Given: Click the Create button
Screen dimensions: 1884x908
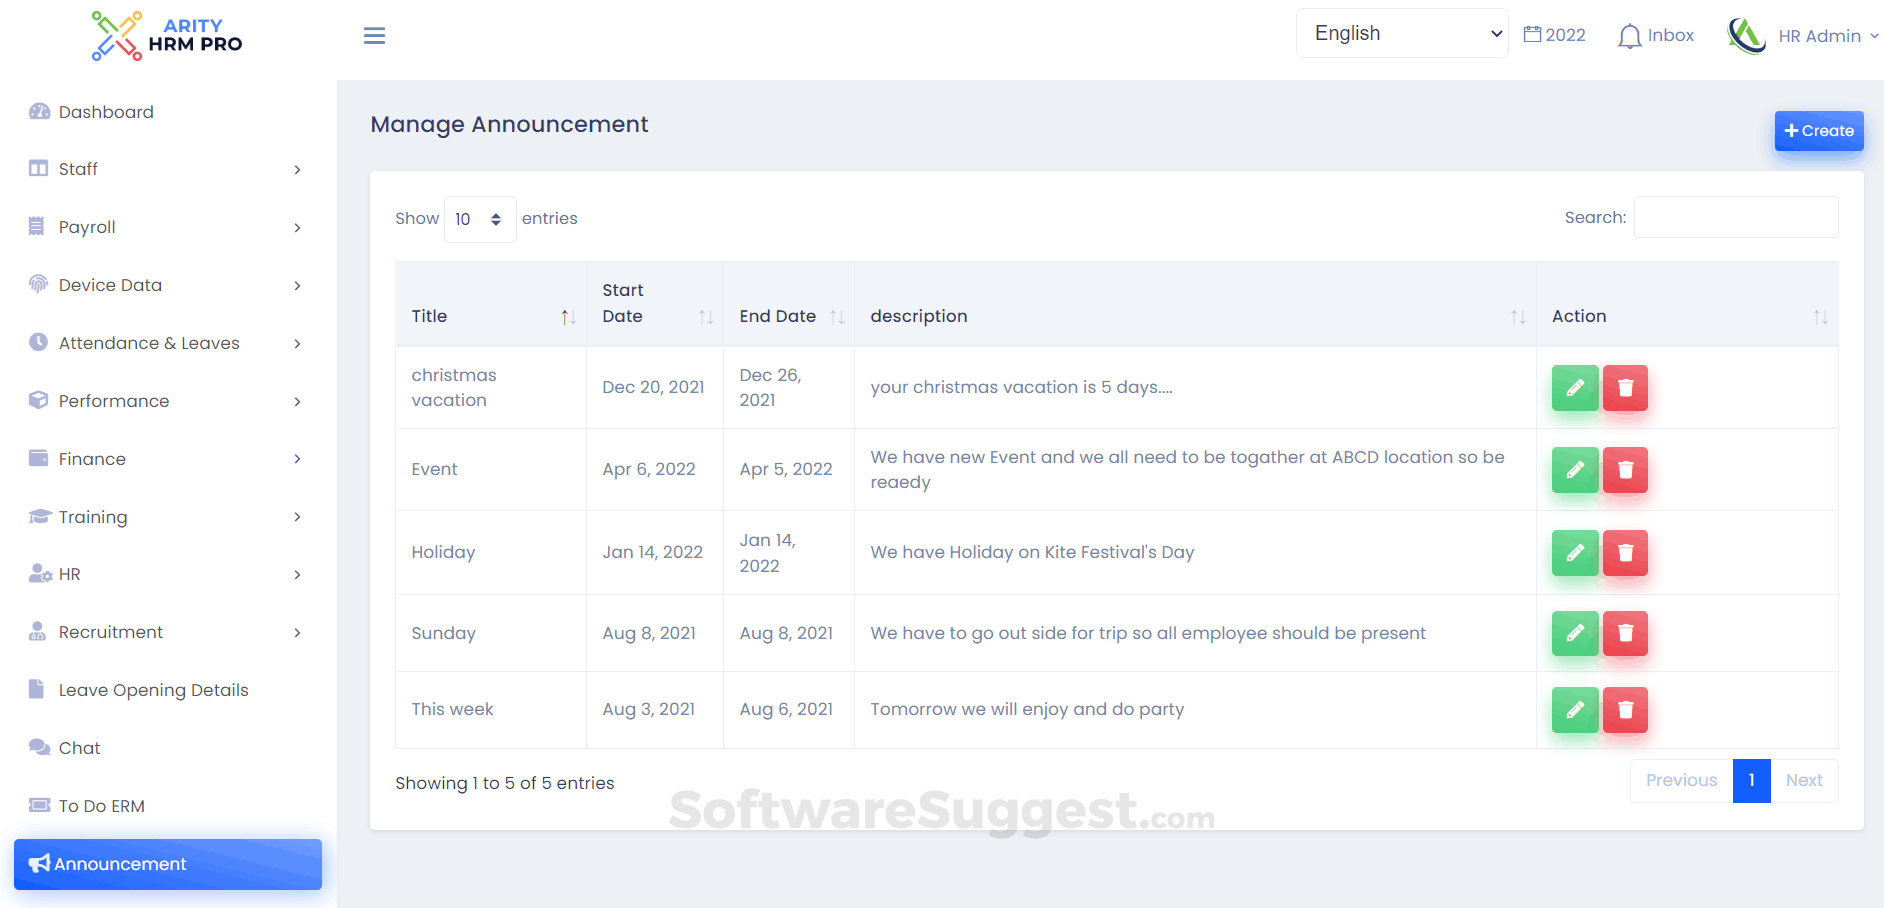Looking at the screenshot, I should (1819, 130).
